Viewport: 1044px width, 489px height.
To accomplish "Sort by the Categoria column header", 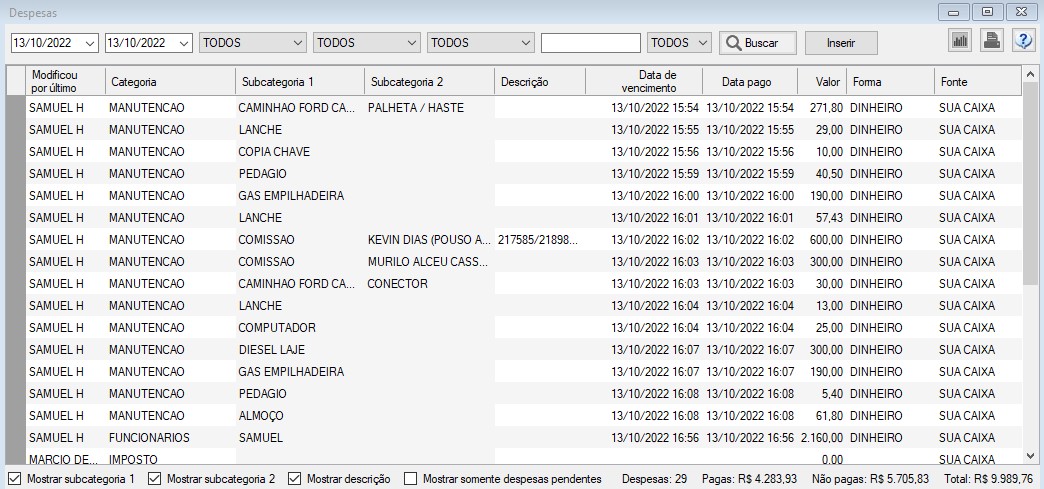I will pyautogui.click(x=170, y=81).
